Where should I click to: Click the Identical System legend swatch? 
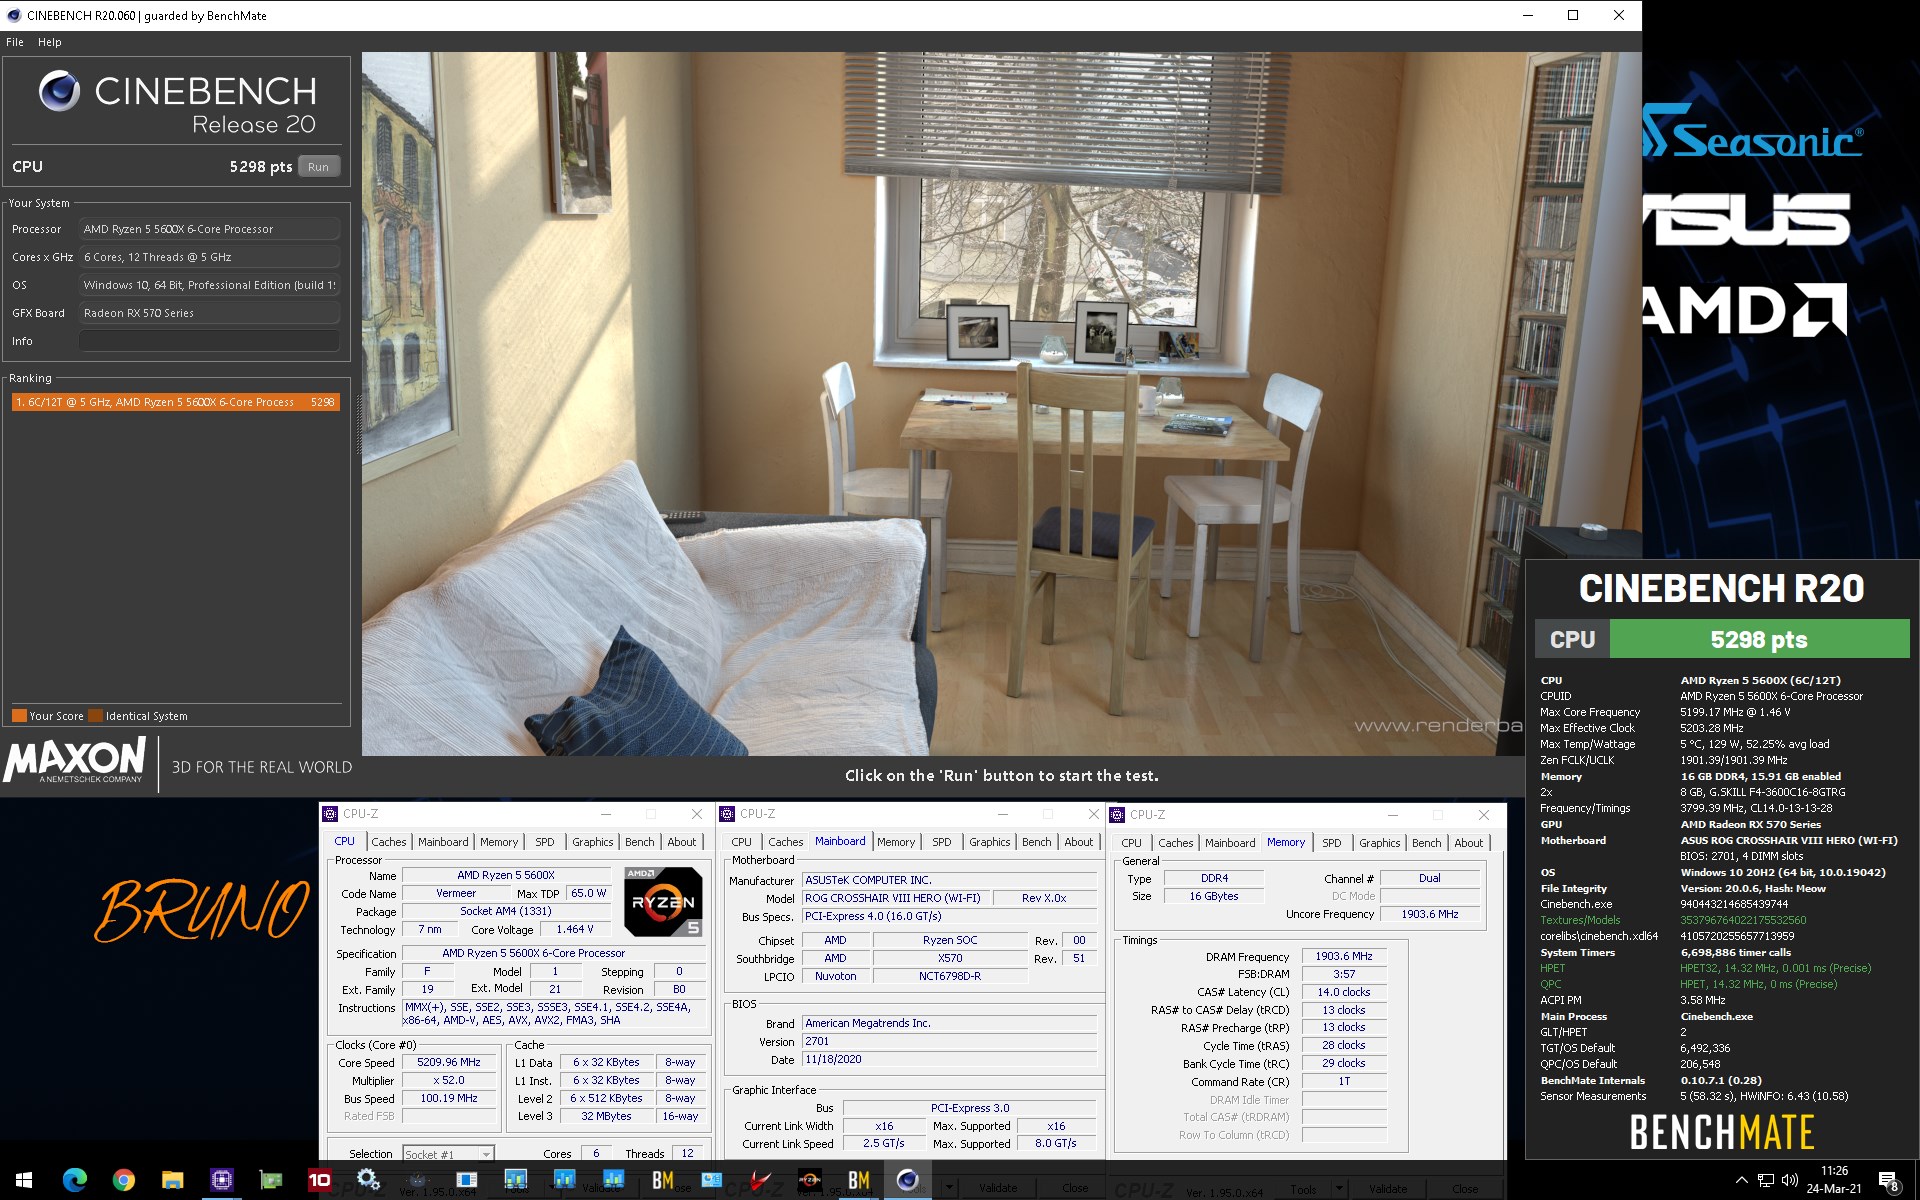(95, 716)
